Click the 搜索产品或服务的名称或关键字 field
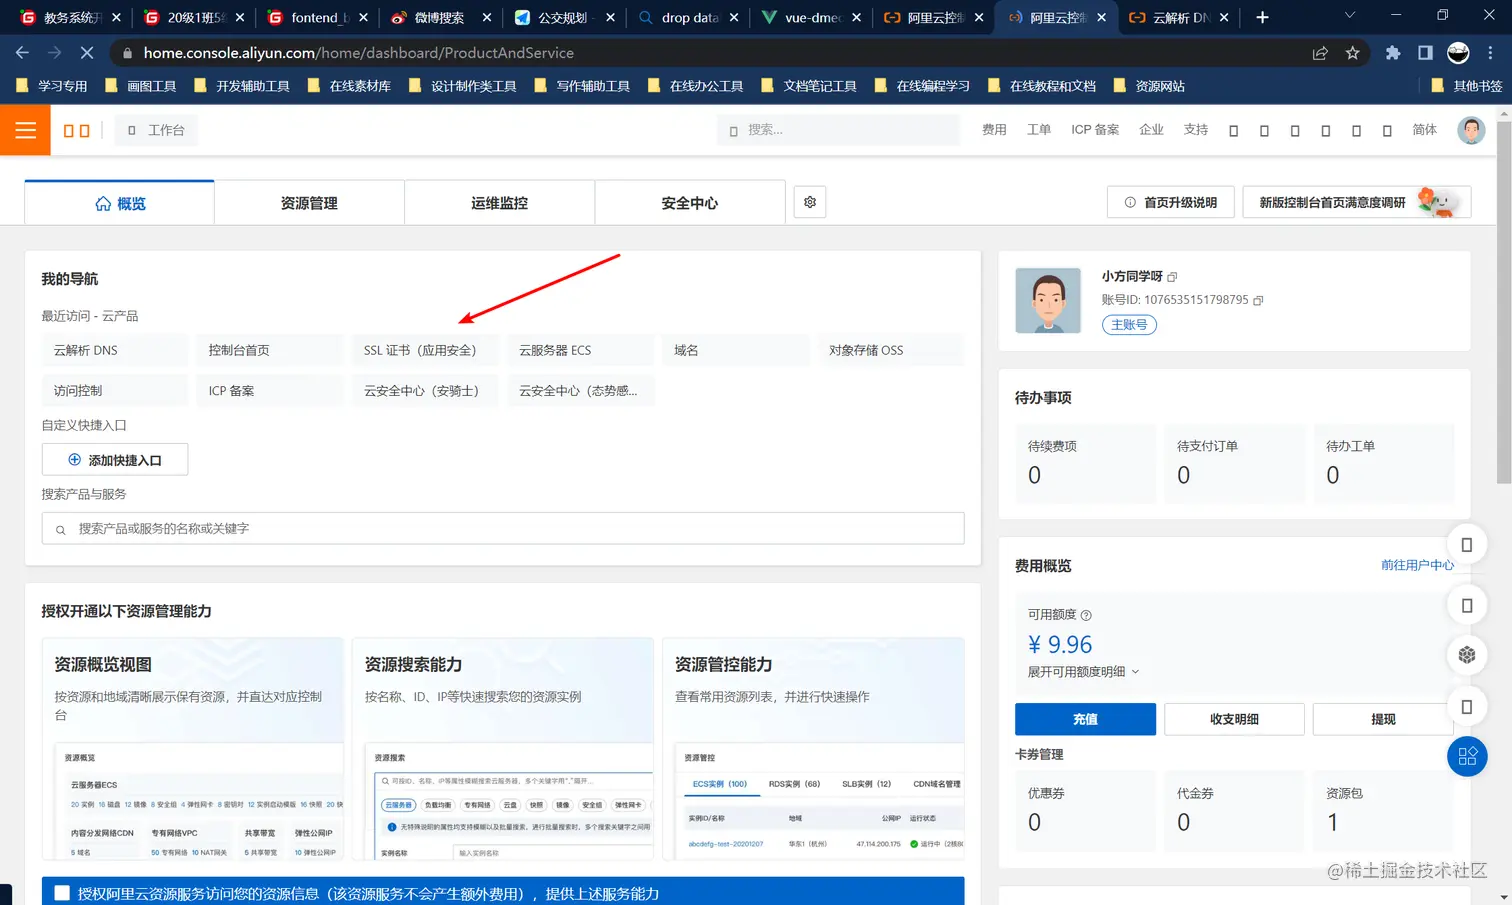The image size is (1512, 905). tap(503, 528)
